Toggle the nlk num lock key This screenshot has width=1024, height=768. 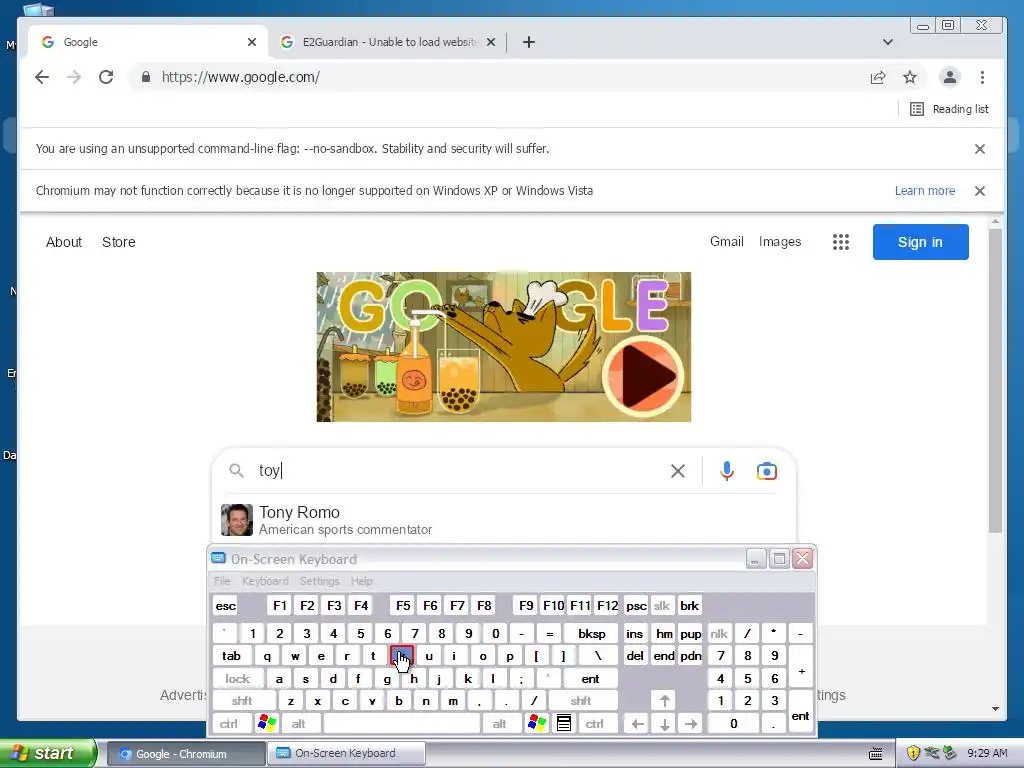pyautogui.click(x=719, y=633)
